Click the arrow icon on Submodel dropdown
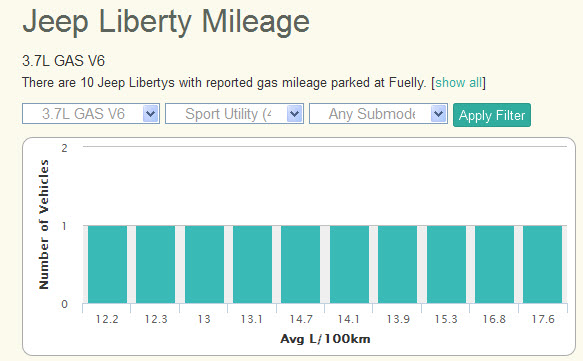Screen dimensions: 583x361 tap(438, 114)
